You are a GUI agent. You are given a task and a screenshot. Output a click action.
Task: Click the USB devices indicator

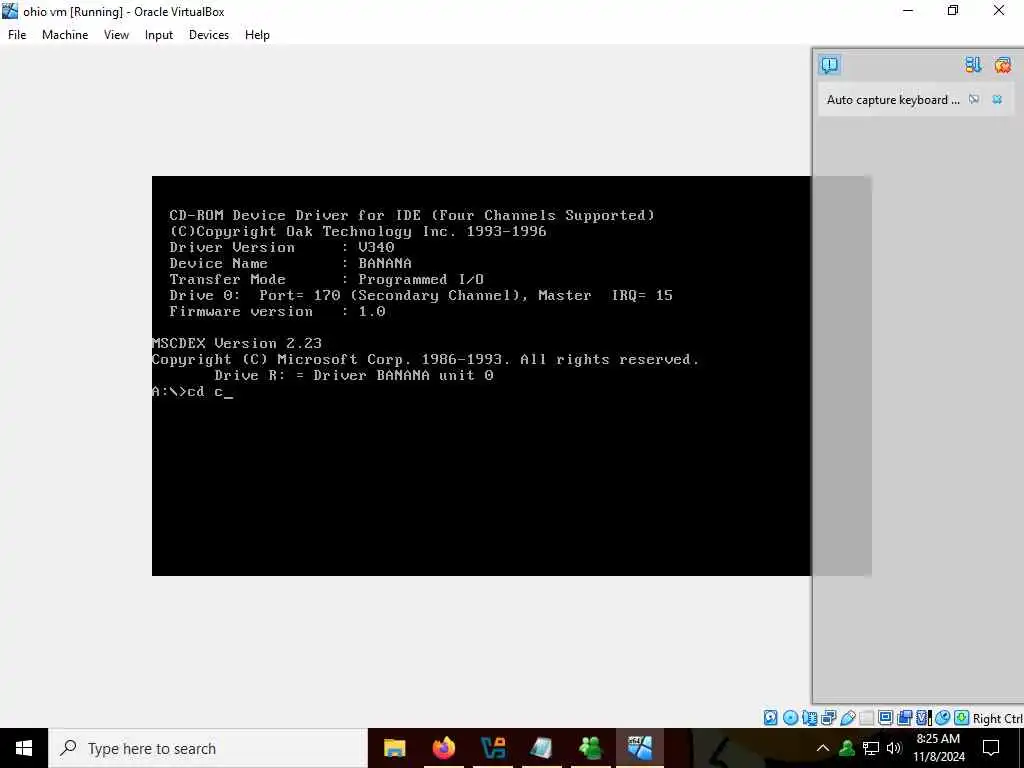pos(848,718)
